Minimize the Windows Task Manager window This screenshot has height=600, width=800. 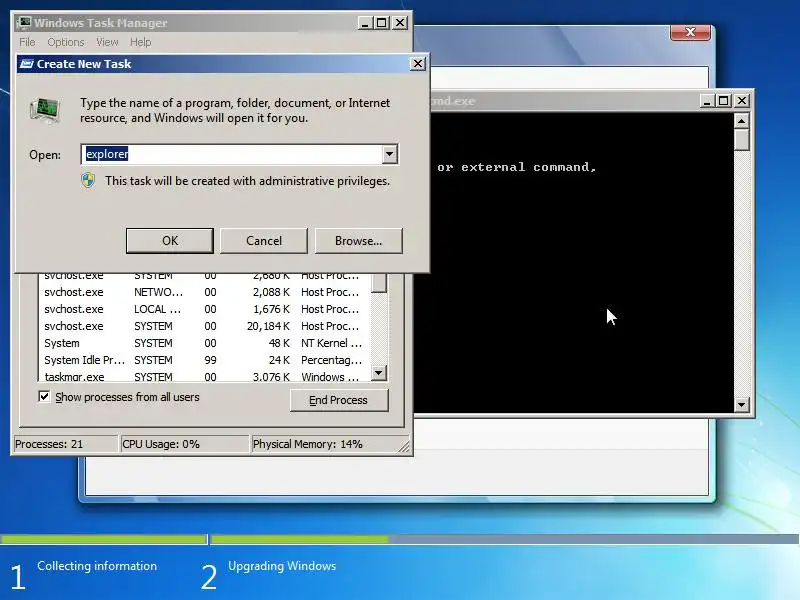365,23
